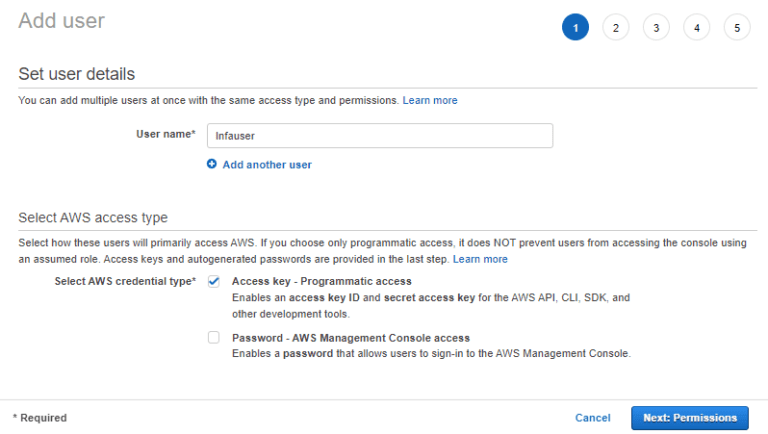
Task: Click the Infauser user name field
Action: point(379,136)
